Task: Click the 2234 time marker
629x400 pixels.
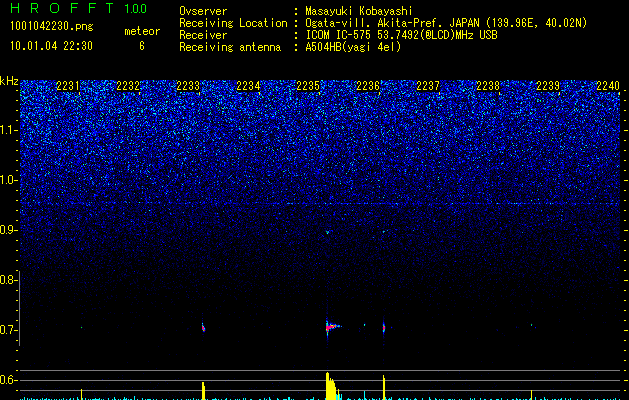Action: [248, 86]
